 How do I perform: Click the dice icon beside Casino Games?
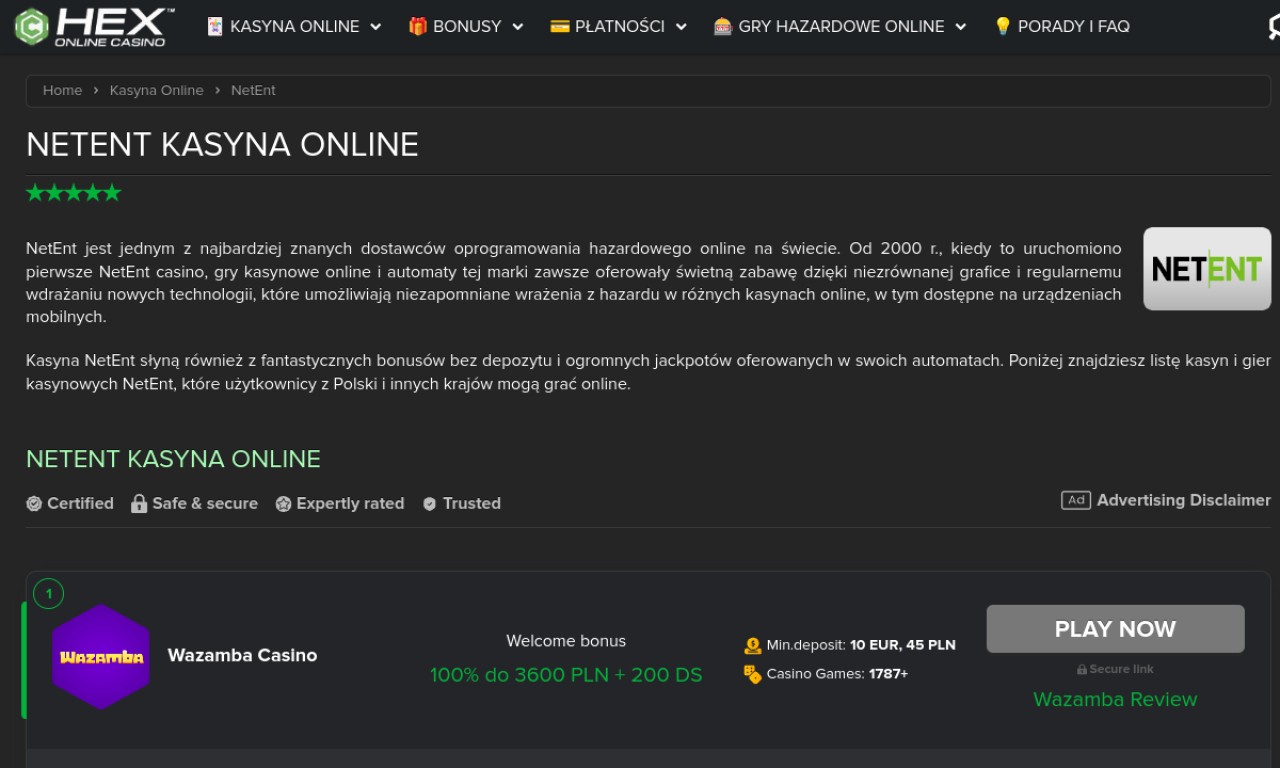tap(753, 674)
